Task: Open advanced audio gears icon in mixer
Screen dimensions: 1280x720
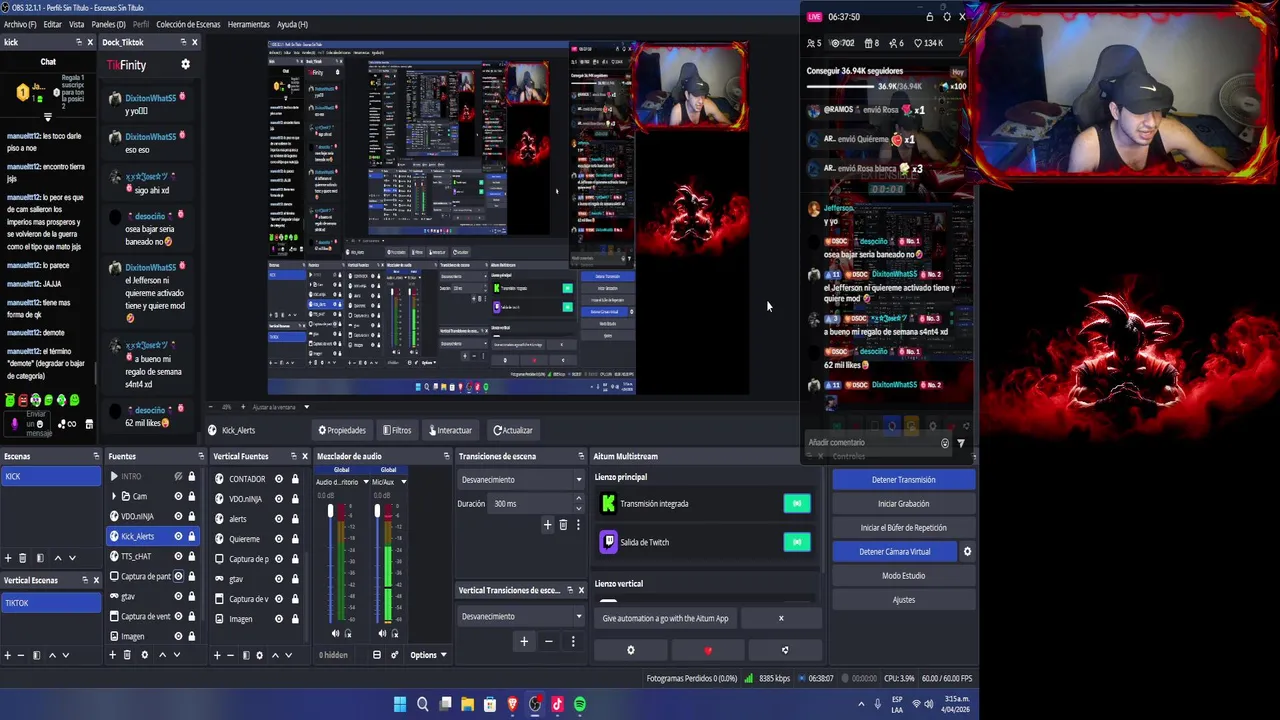Action: 394,655
